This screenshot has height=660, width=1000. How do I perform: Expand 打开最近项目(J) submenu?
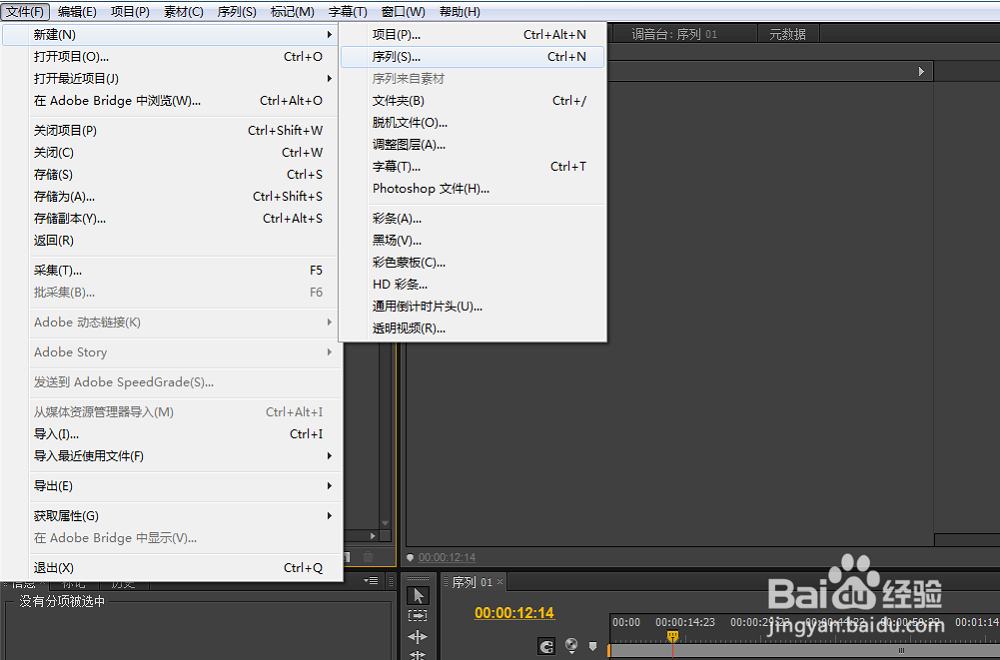170,78
